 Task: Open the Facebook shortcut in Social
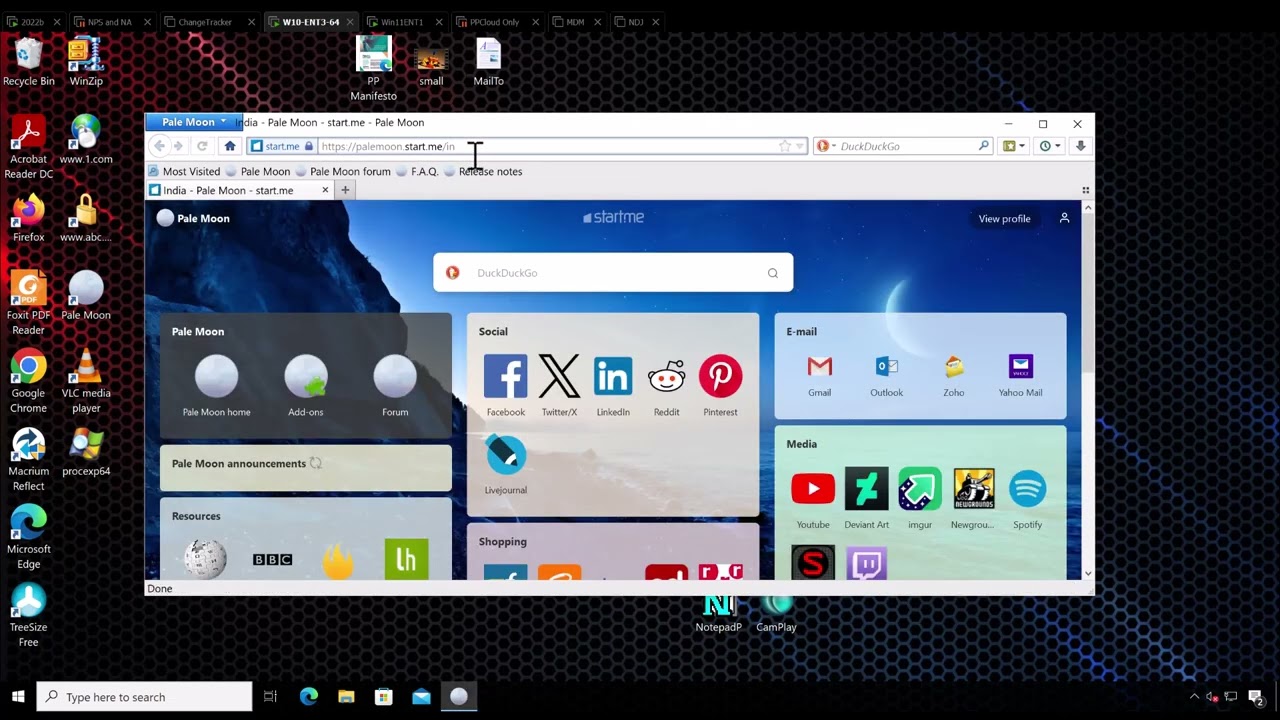pyautogui.click(x=505, y=386)
